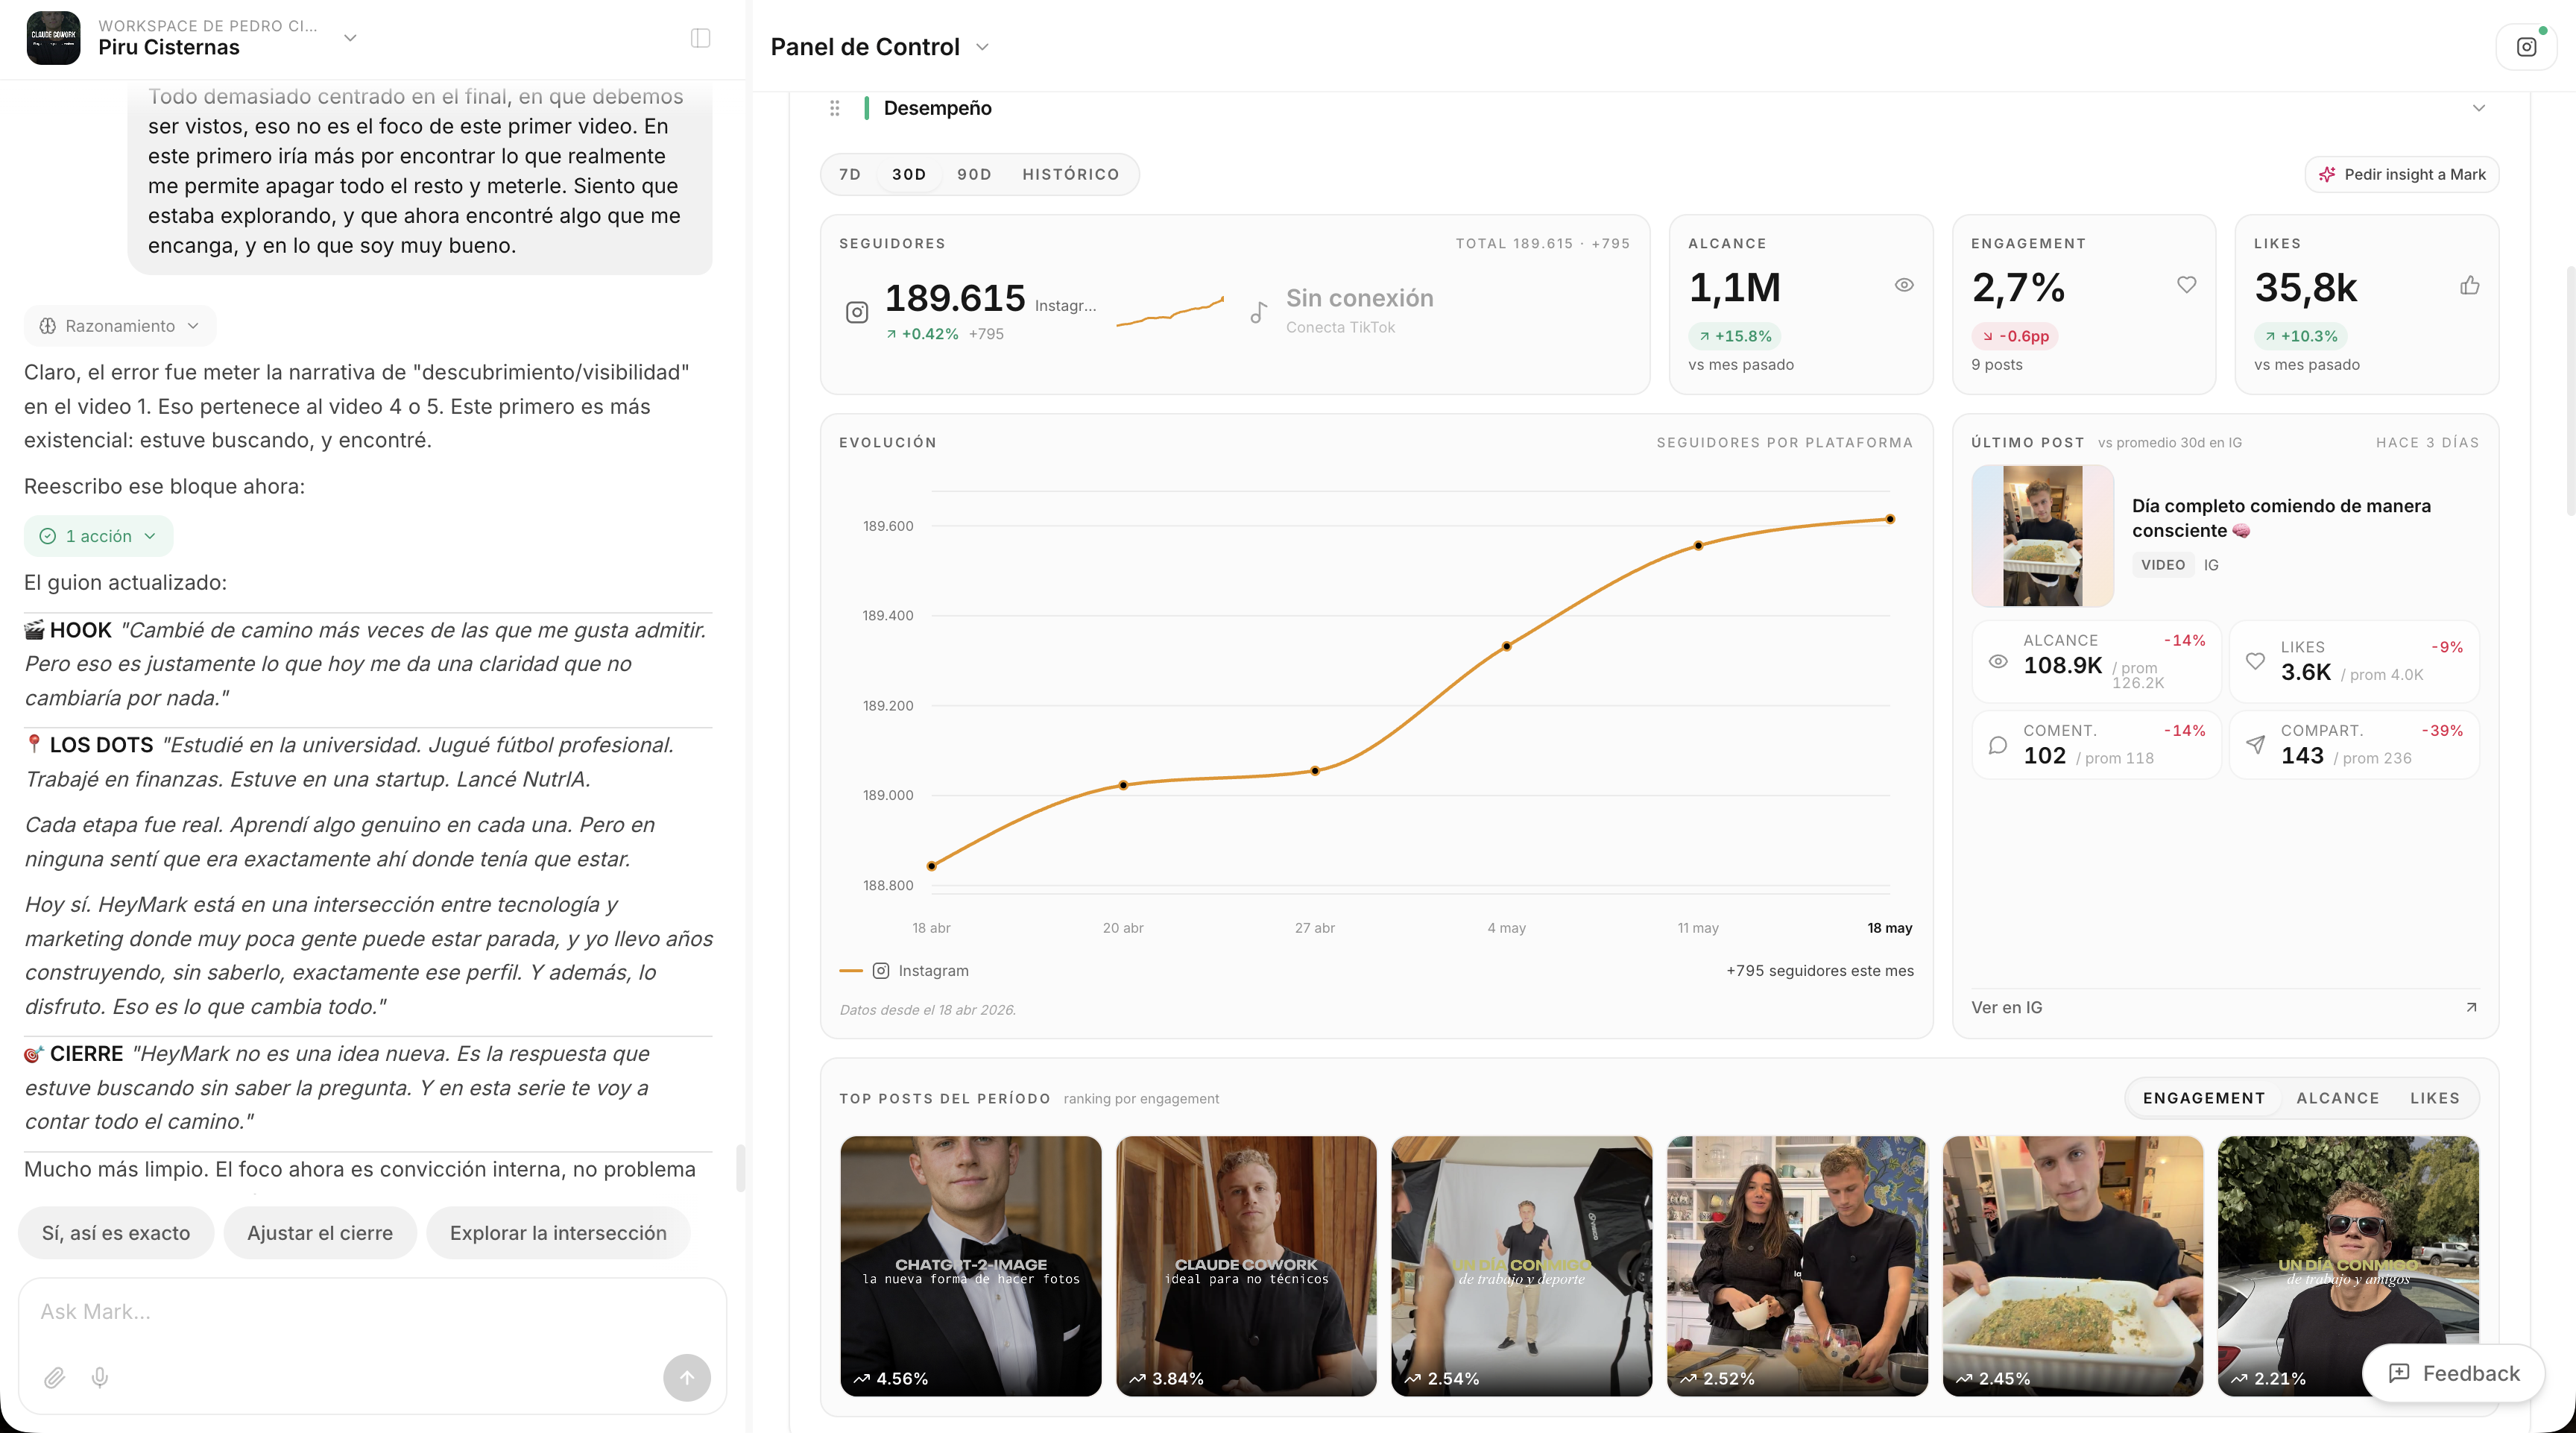This screenshot has height=1433, width=2576.
Task: Click the Instagram icon in Seguidores card
Action: click(857, 313)
